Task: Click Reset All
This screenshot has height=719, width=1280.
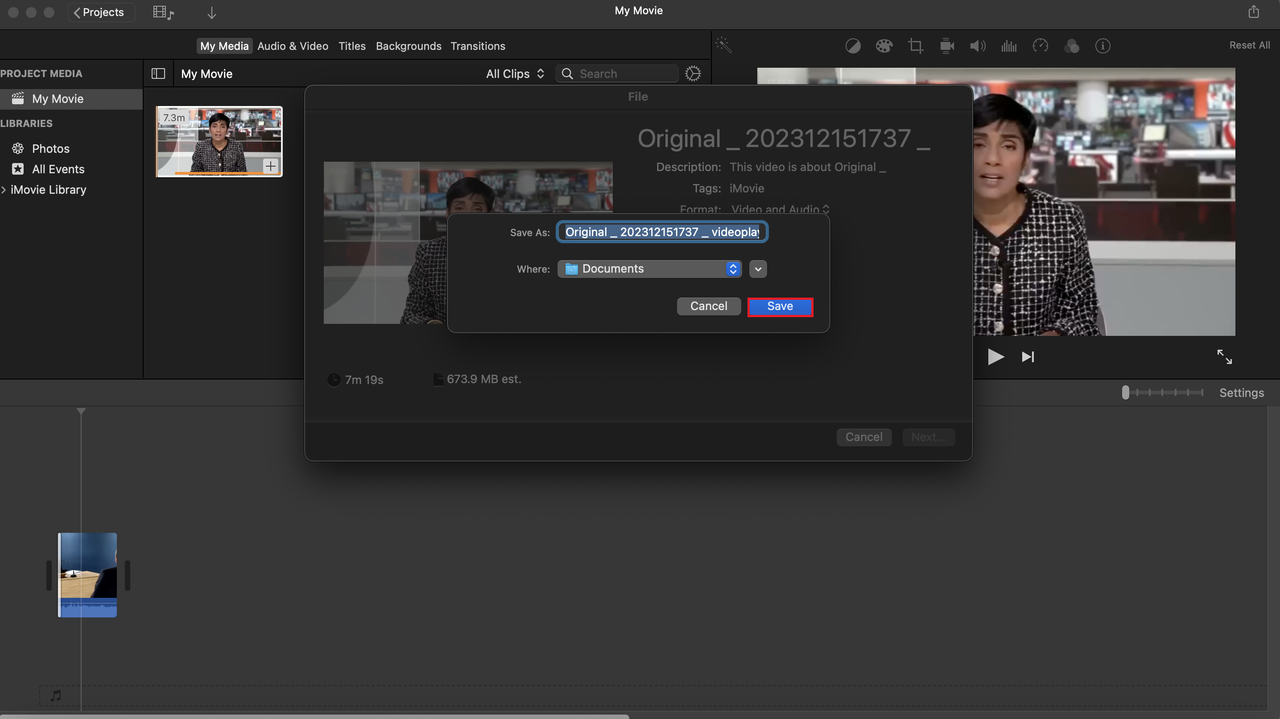Action: (x=1249, y=46)
